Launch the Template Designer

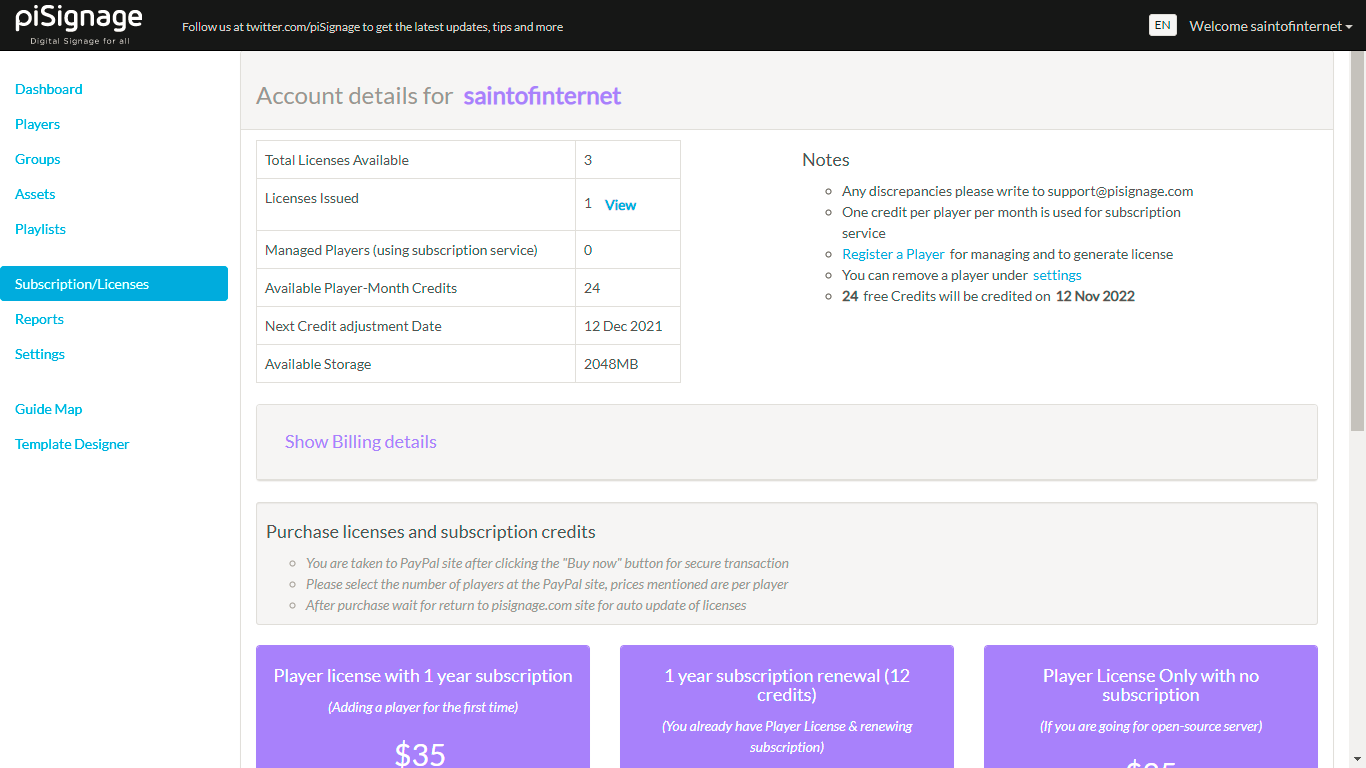point(72,444)
